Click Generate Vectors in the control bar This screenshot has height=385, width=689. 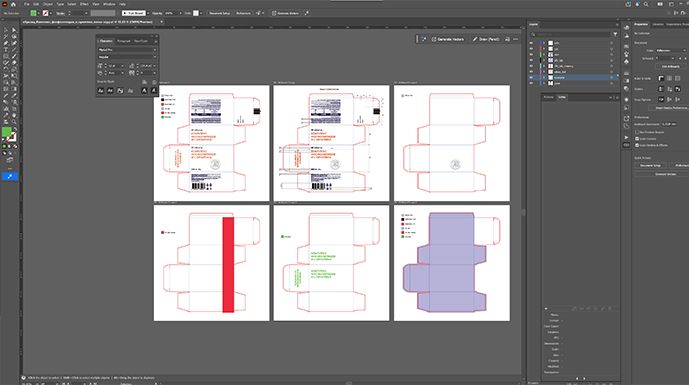pyautogui.click(x=286, y=13)
